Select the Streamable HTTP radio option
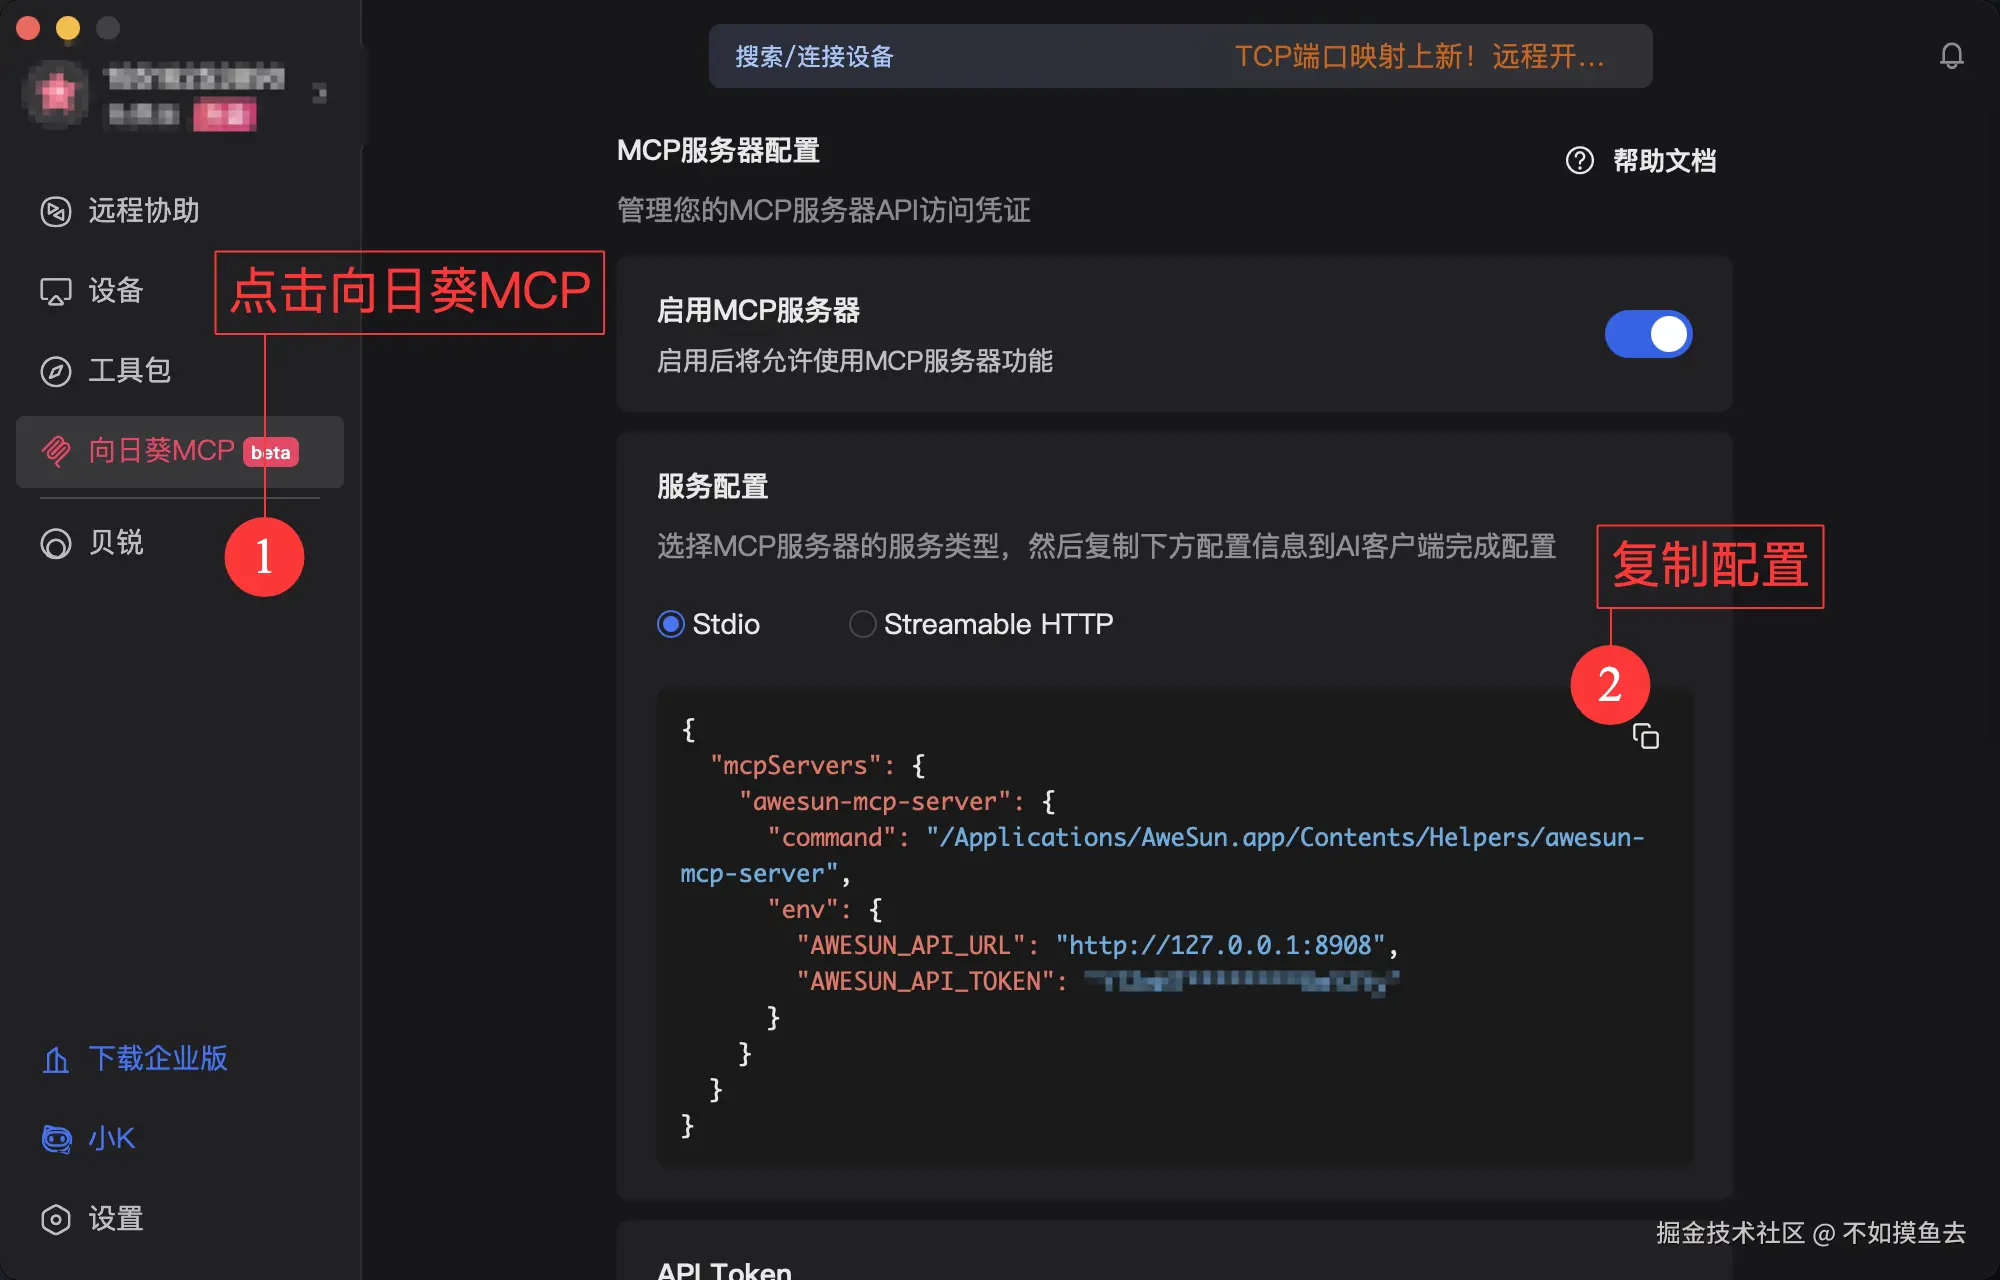The image size is (2000, 1280). point(862,624)
